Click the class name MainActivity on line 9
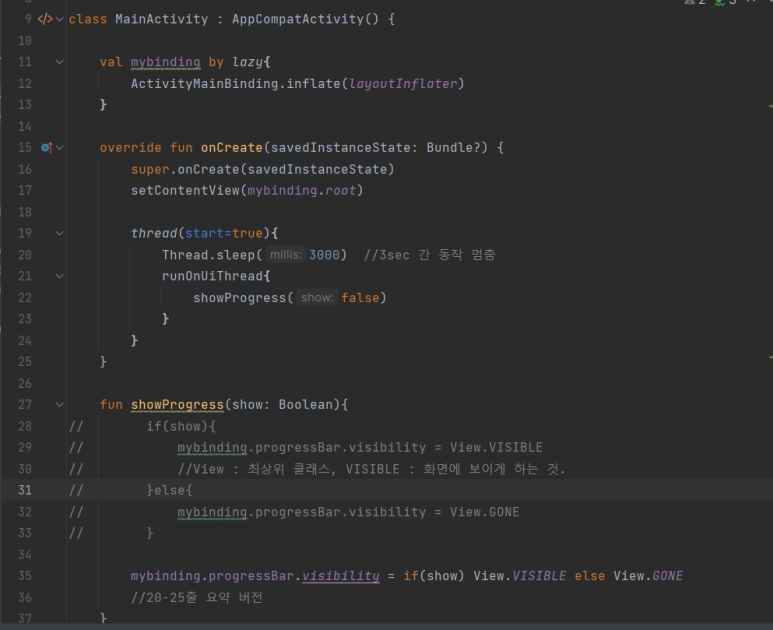 (x=162, y=19)
